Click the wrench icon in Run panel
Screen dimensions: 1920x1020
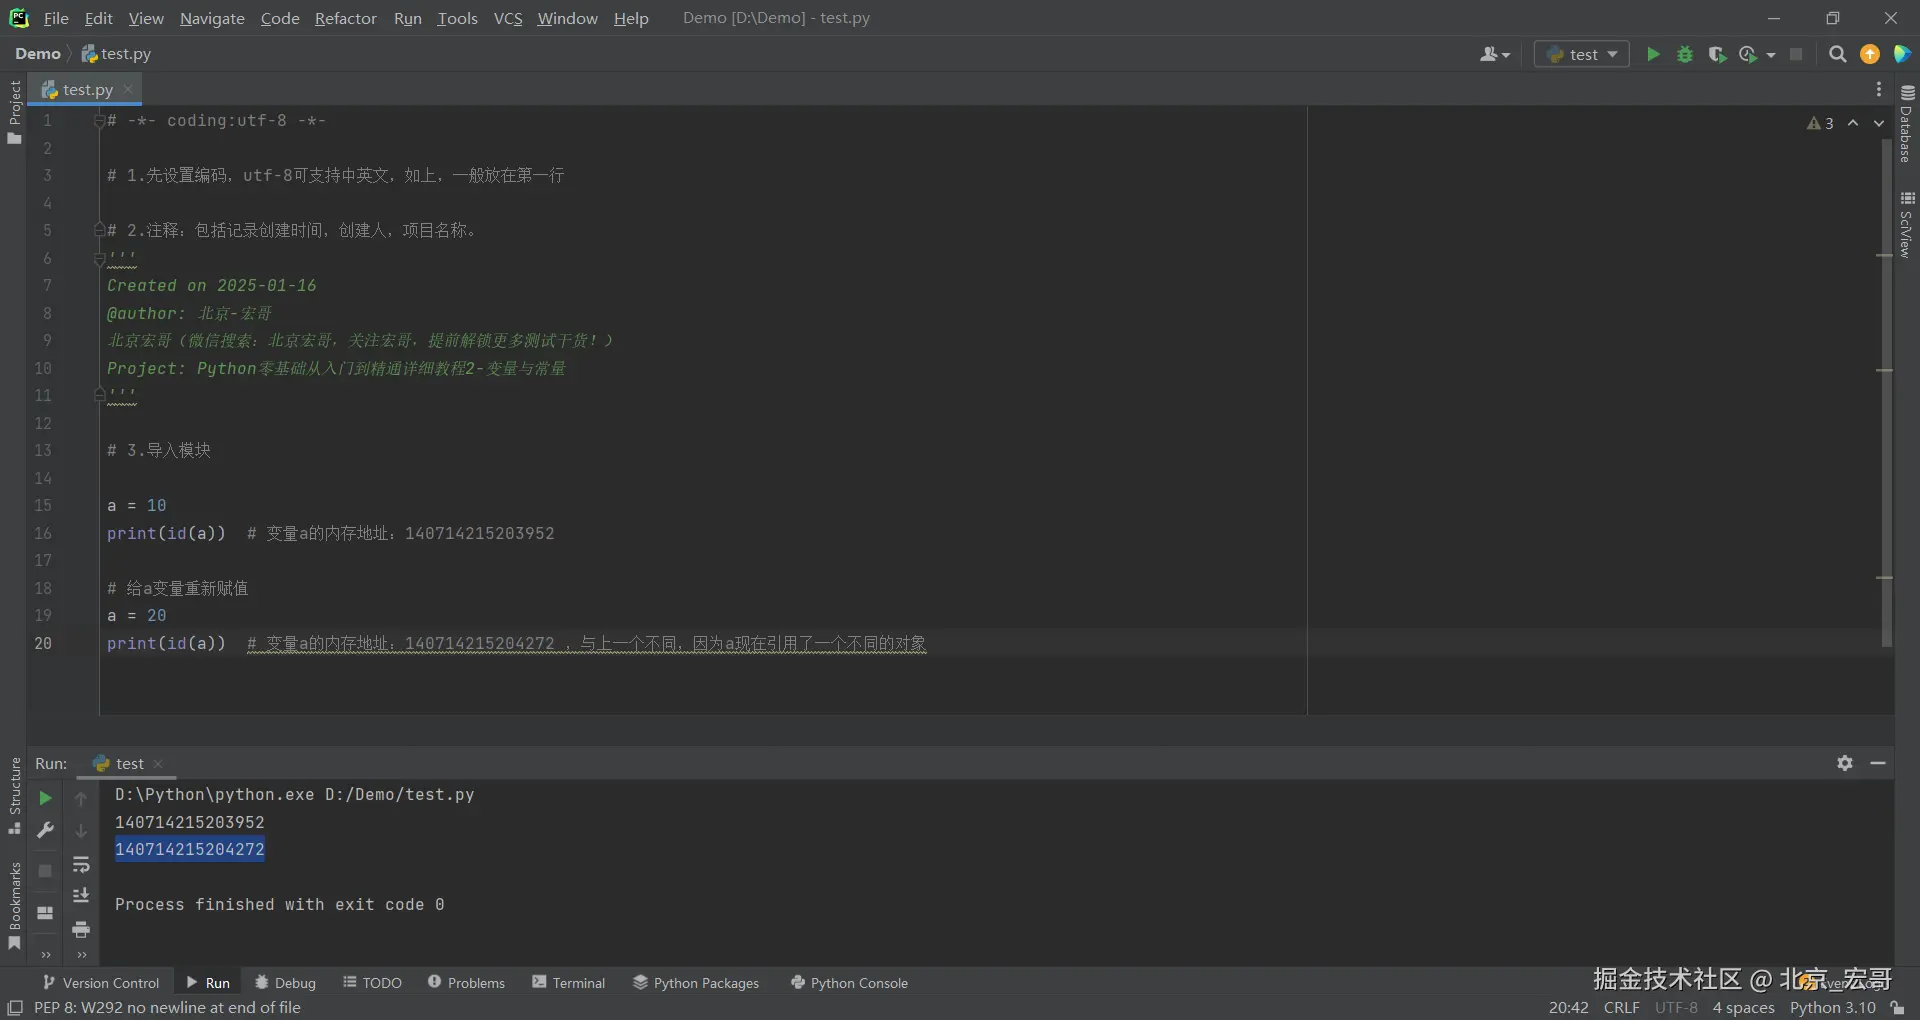point(45,830)
